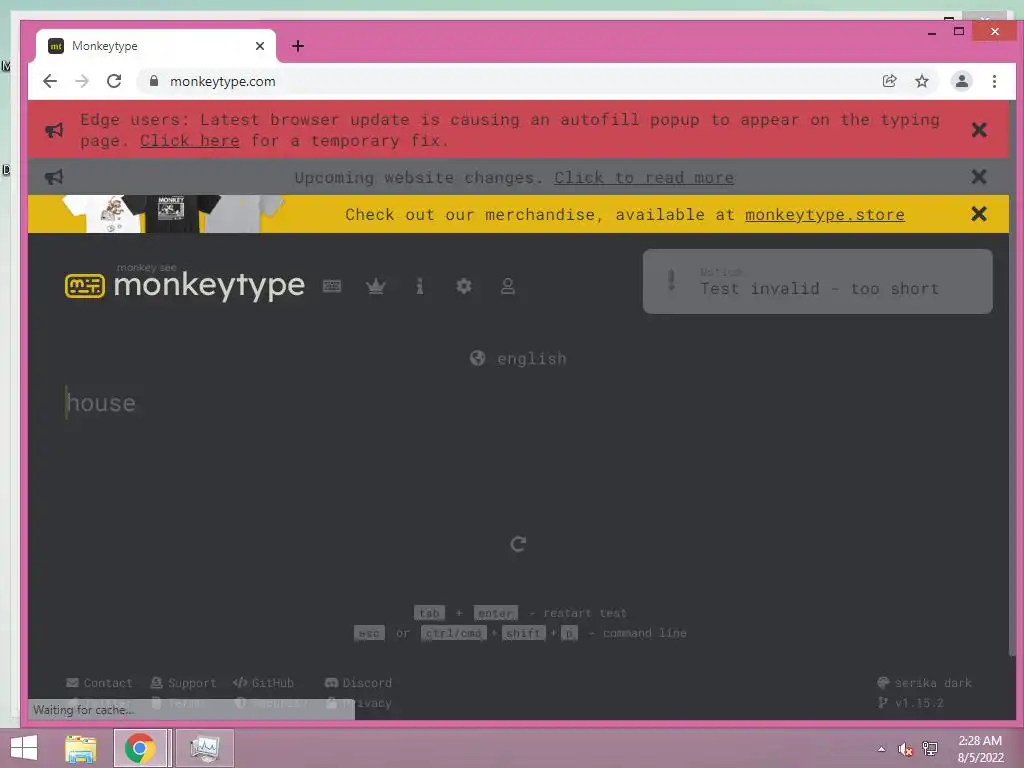The image size is (1024, 768).
Task: Show hidden system tray icons
Action: pyautogui.click(x=882, y=749)
